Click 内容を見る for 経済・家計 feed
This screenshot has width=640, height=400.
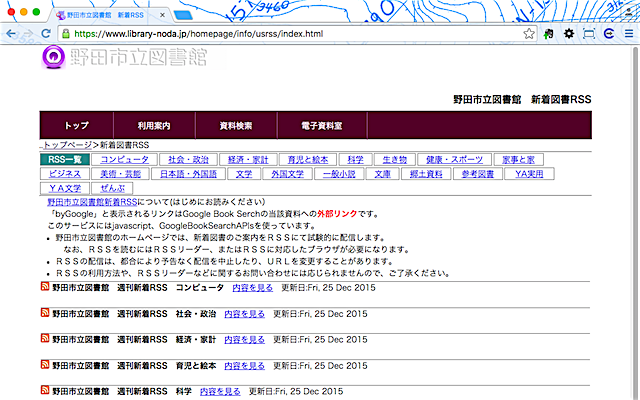coord(244,340)
